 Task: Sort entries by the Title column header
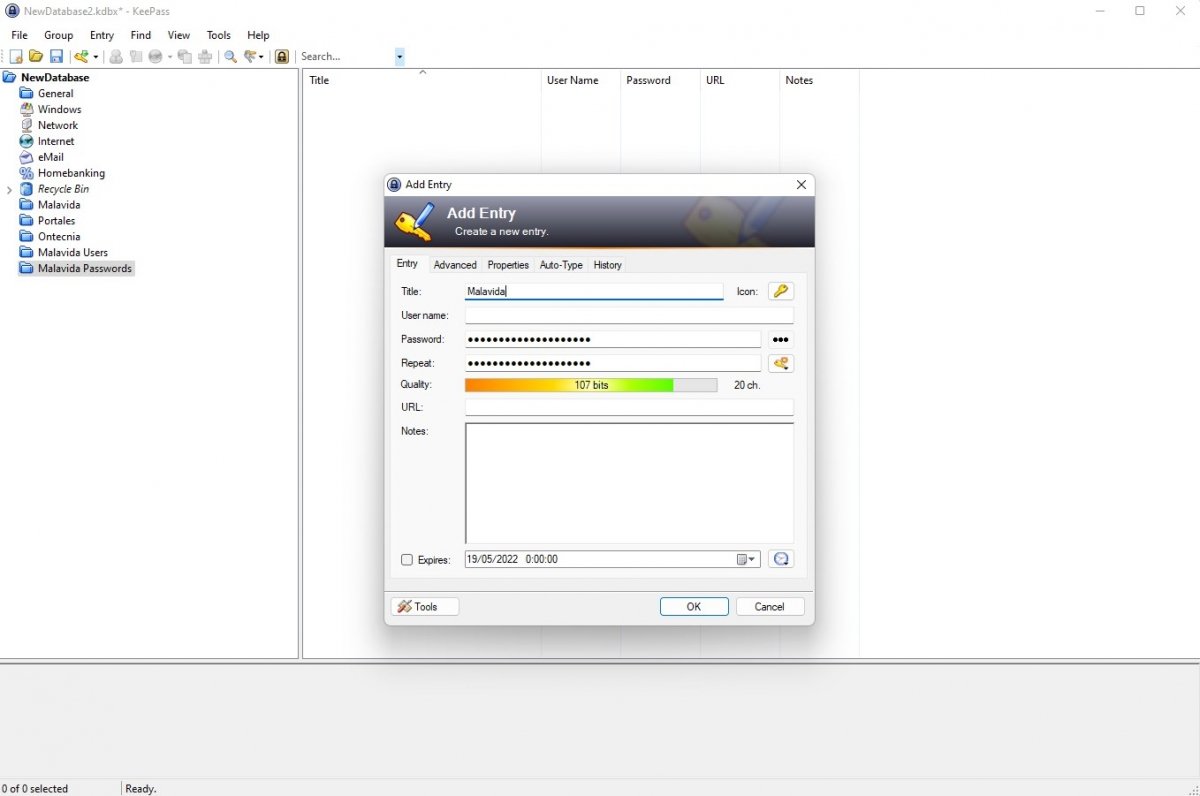421,80
